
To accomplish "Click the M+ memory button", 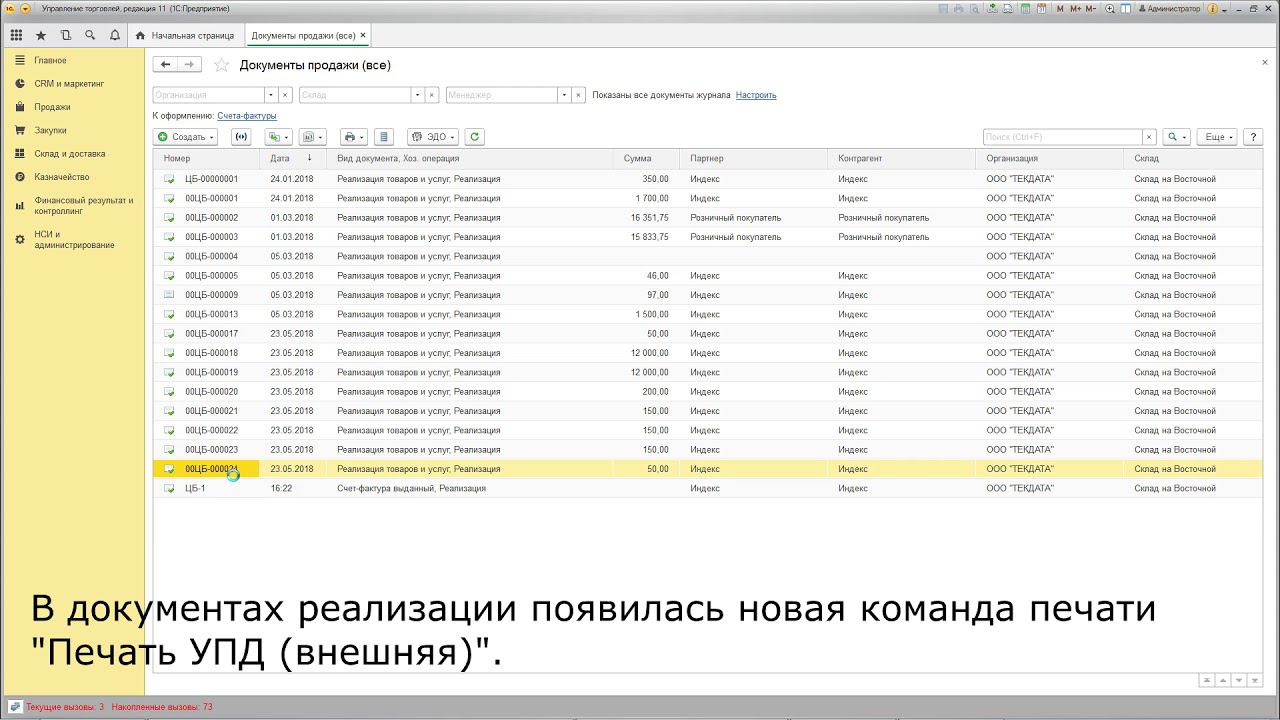I will coord(1075,8).
